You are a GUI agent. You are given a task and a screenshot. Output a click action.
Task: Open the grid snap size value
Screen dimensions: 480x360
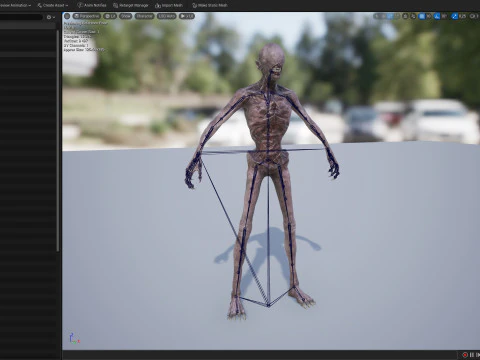point(429,16)
